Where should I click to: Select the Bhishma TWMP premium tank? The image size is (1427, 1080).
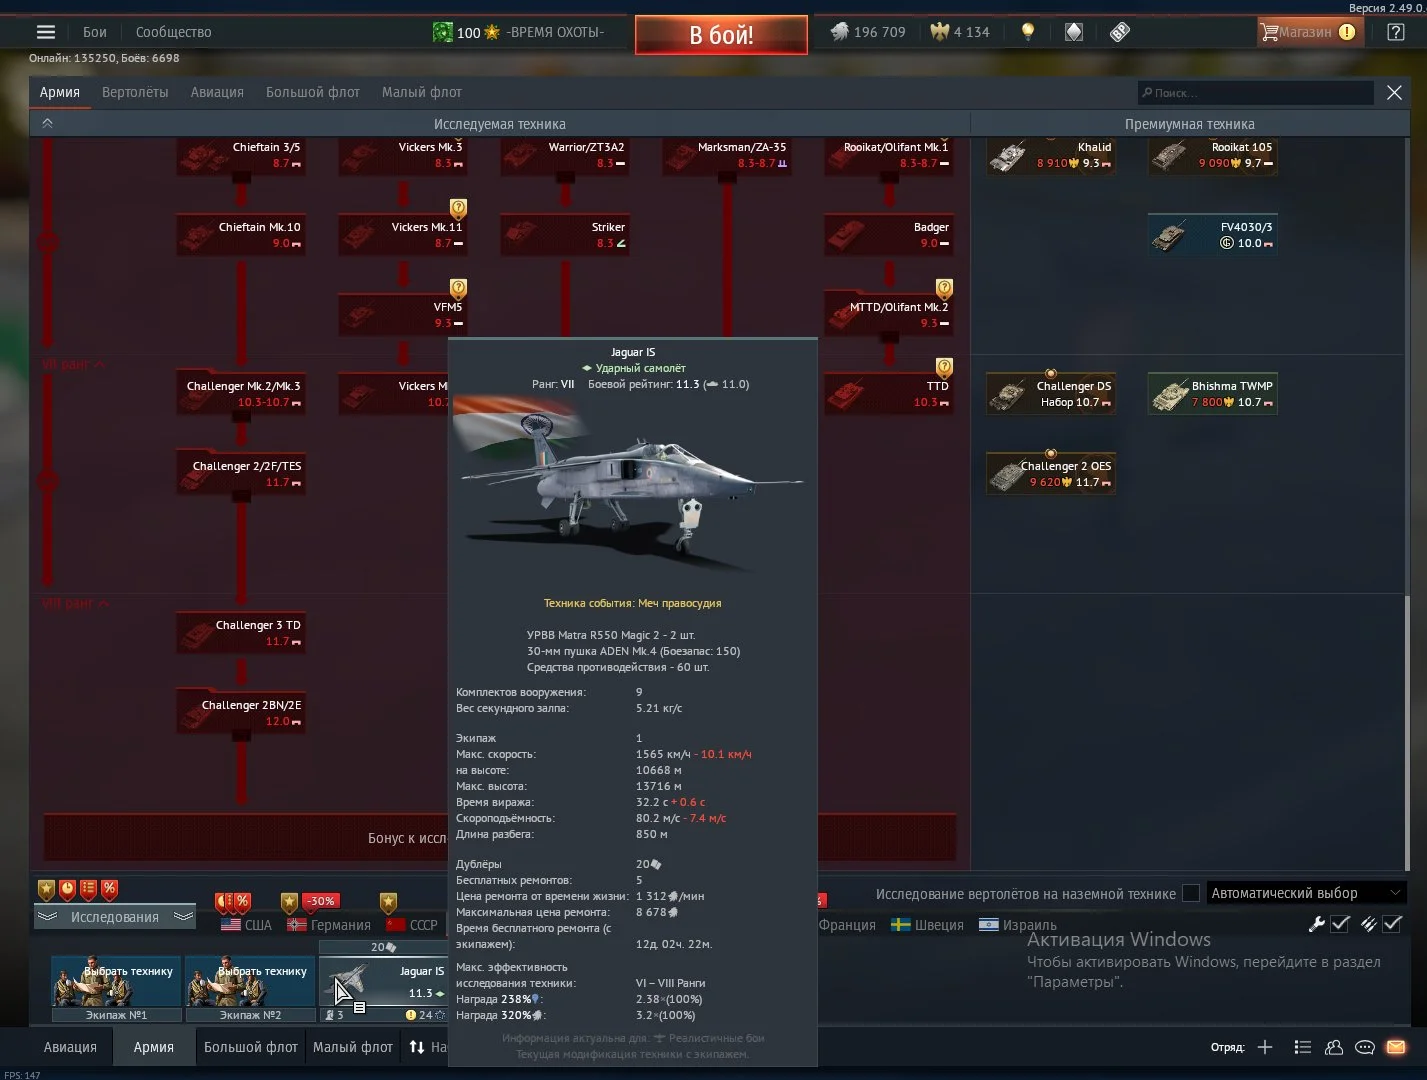1212,394
